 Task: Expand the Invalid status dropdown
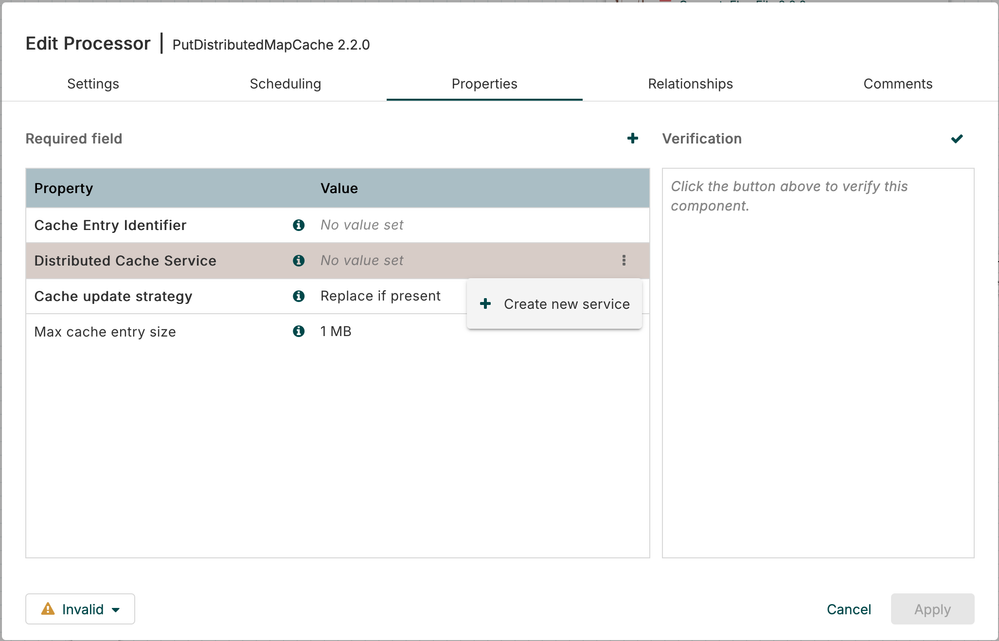pyautogui.click(x=116, y=609)
